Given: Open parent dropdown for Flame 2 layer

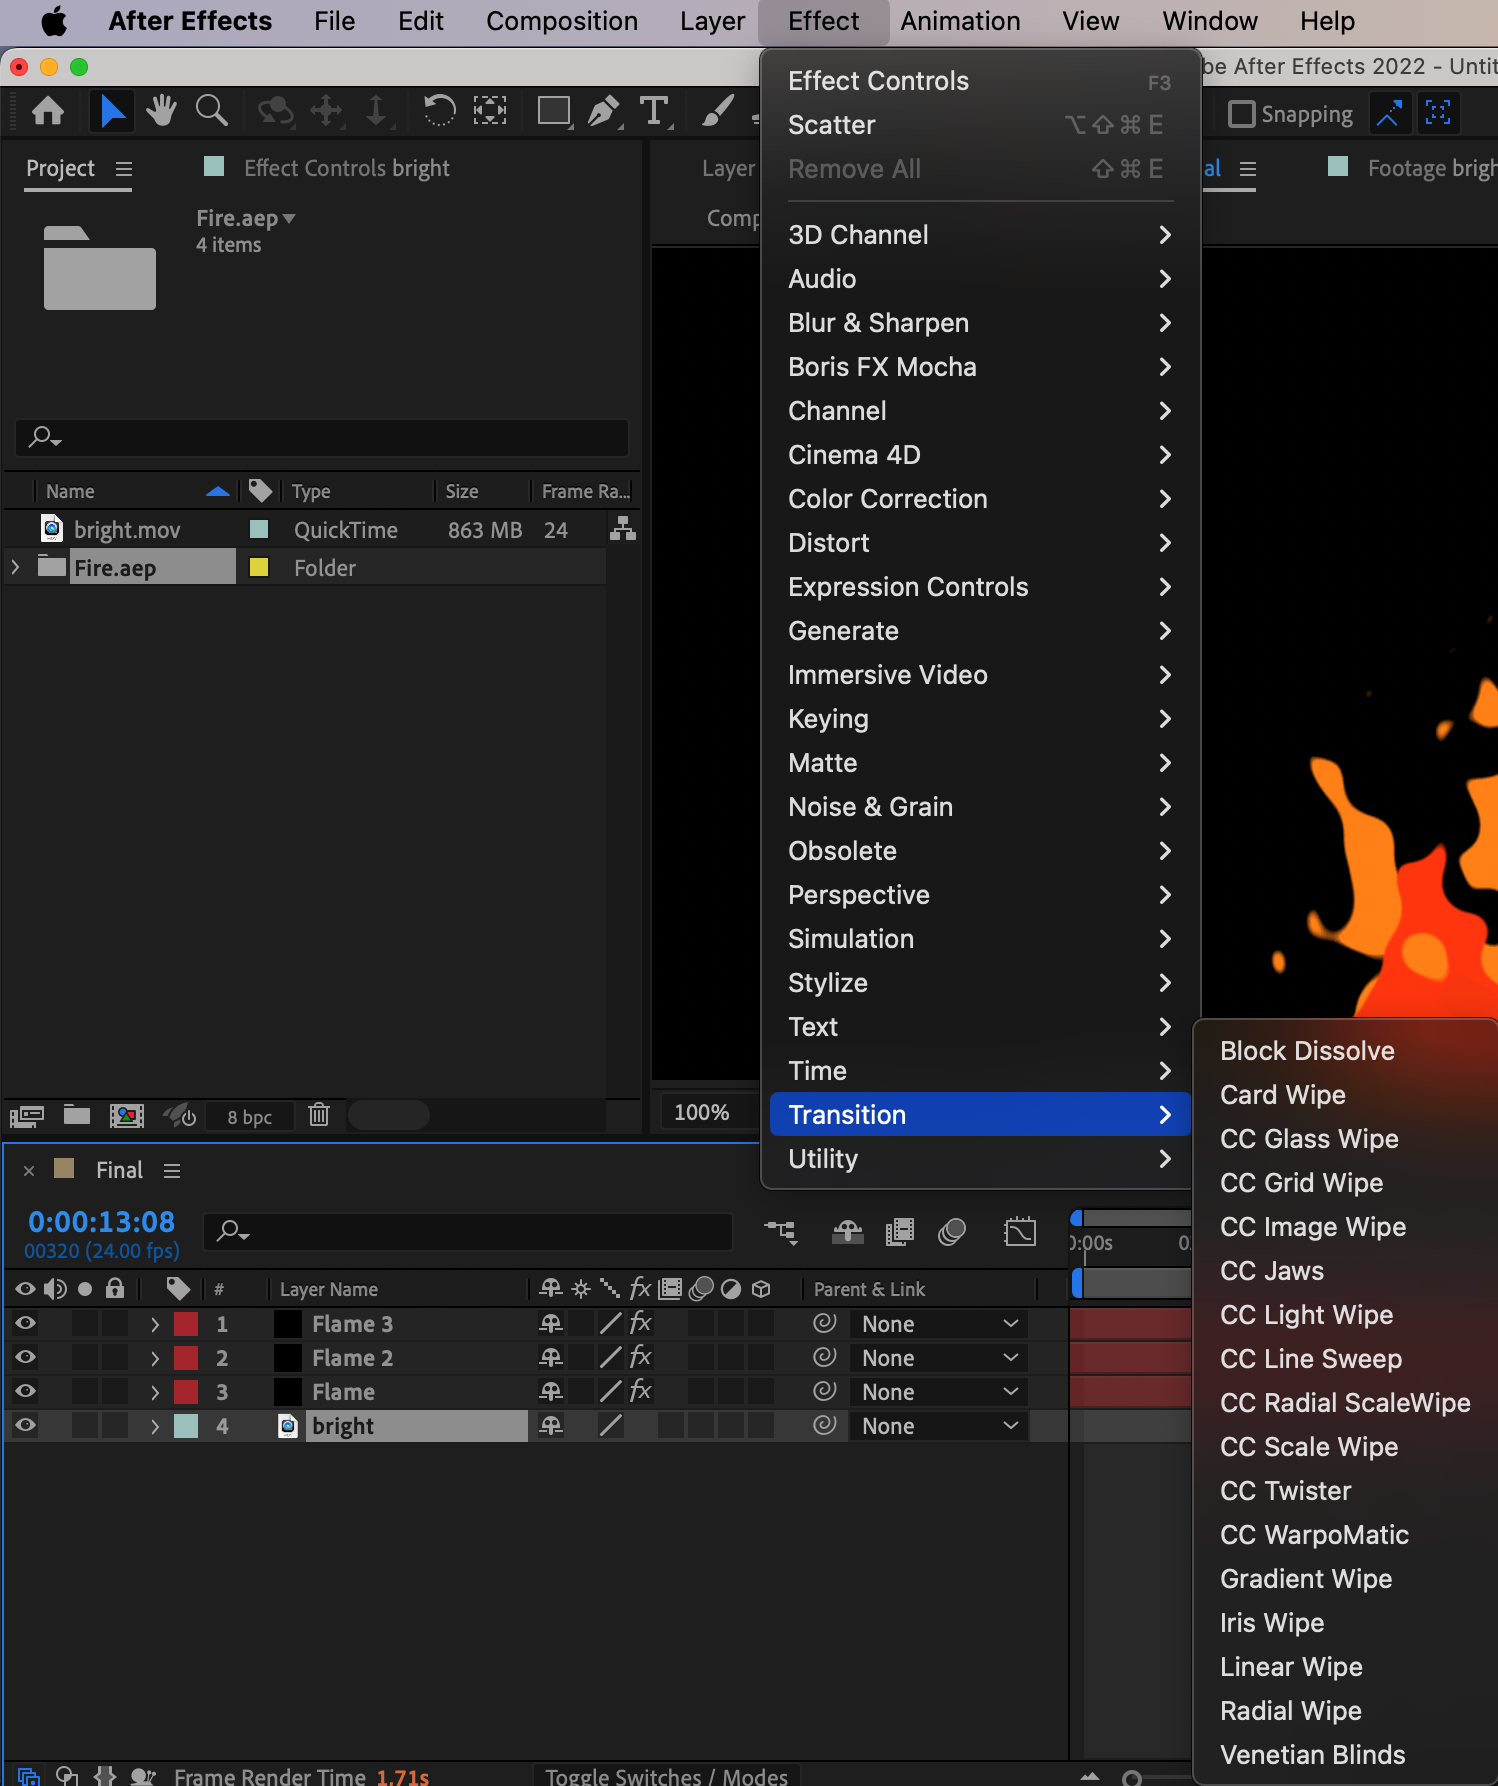Looking at the screenshot, I should [939, 1358].
